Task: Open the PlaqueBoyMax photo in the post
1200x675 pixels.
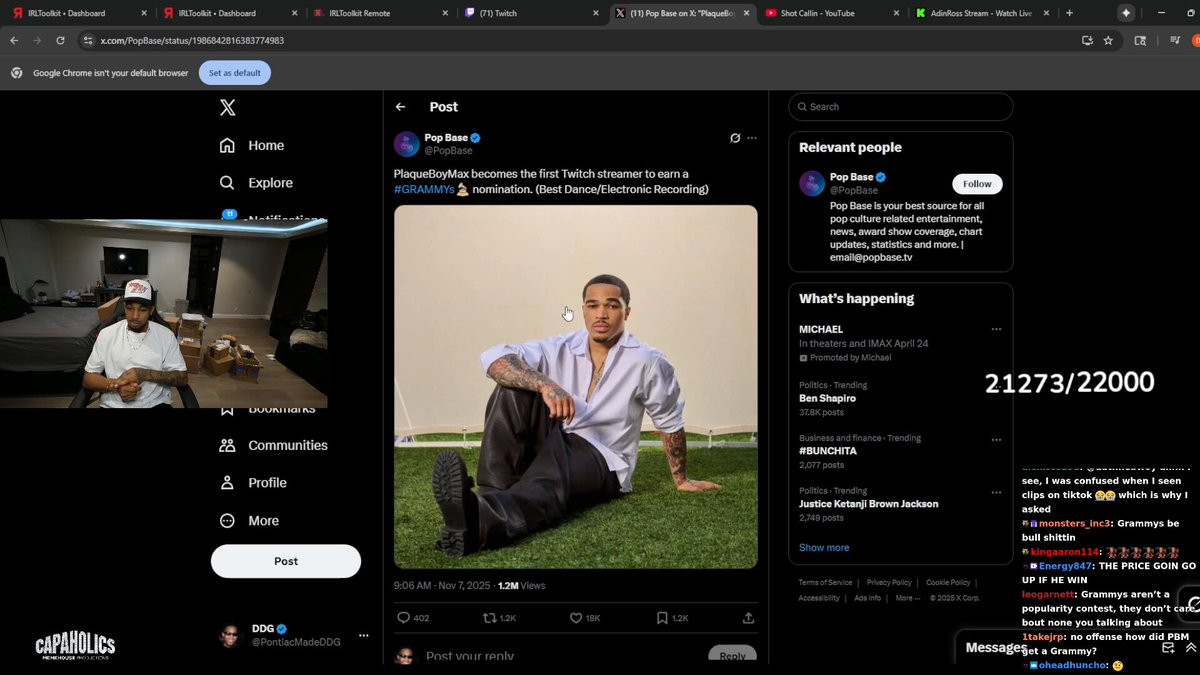Action: coord(576,387)
